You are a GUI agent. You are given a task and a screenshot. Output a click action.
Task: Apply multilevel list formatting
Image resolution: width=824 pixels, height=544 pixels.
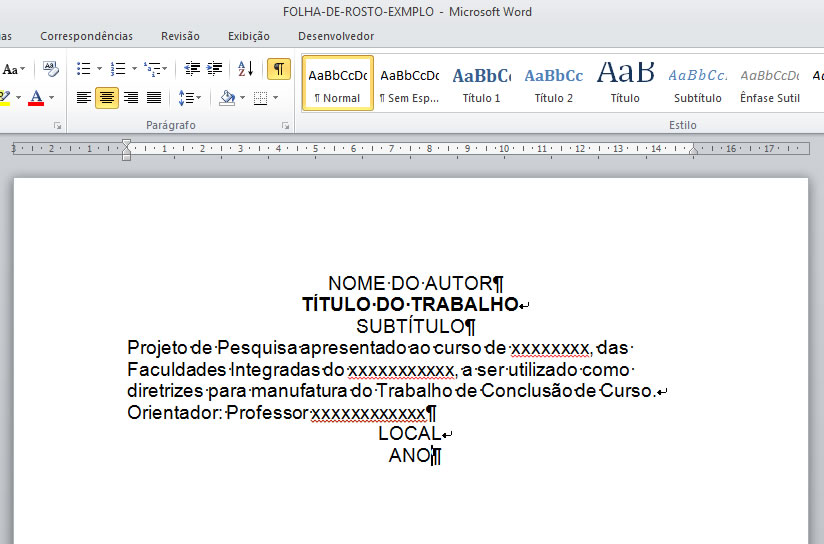point(152,69)
